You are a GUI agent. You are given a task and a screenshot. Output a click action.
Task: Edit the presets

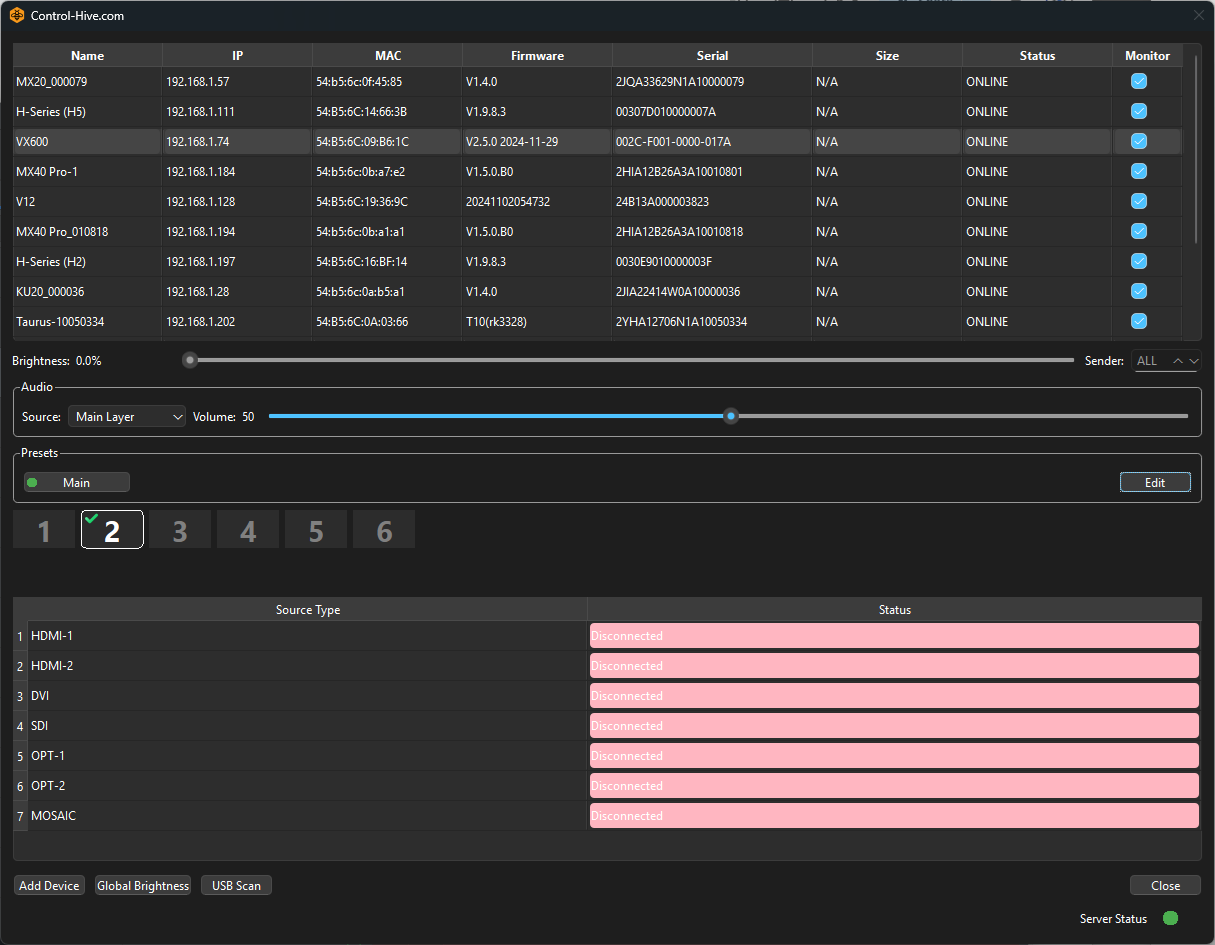(1155, 483)
